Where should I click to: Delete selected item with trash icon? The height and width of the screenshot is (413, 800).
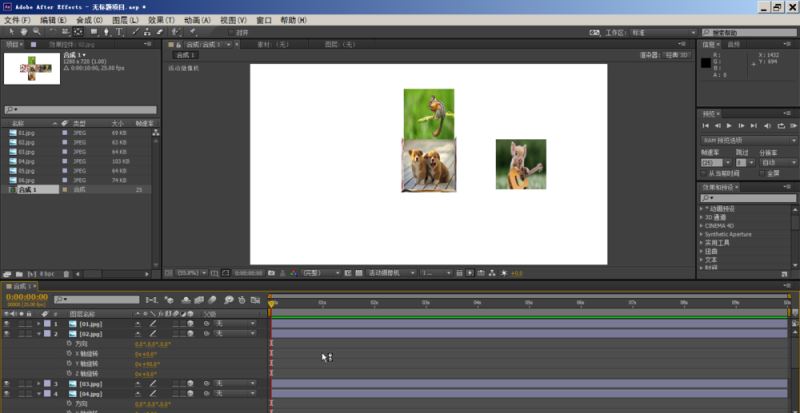[66, 274]
